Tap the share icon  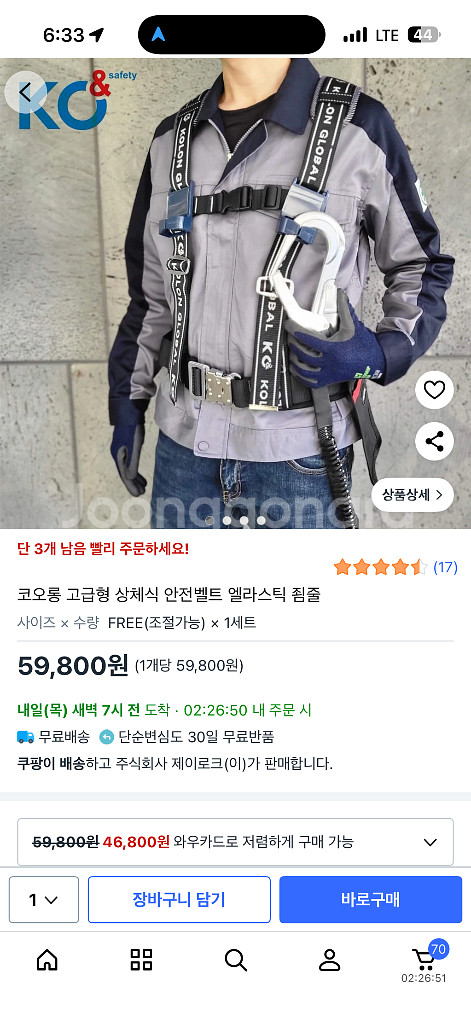[434, 441]
